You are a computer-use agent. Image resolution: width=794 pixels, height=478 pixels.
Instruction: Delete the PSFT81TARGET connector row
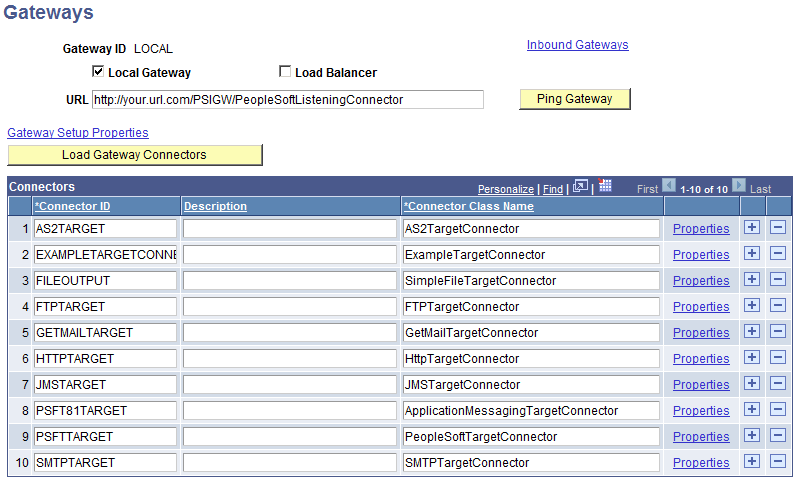pos(778,409)
